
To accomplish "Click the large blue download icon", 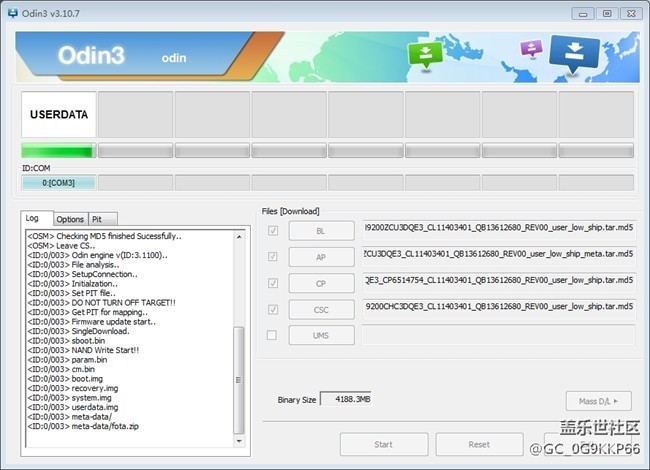I will tap(574, 53).
